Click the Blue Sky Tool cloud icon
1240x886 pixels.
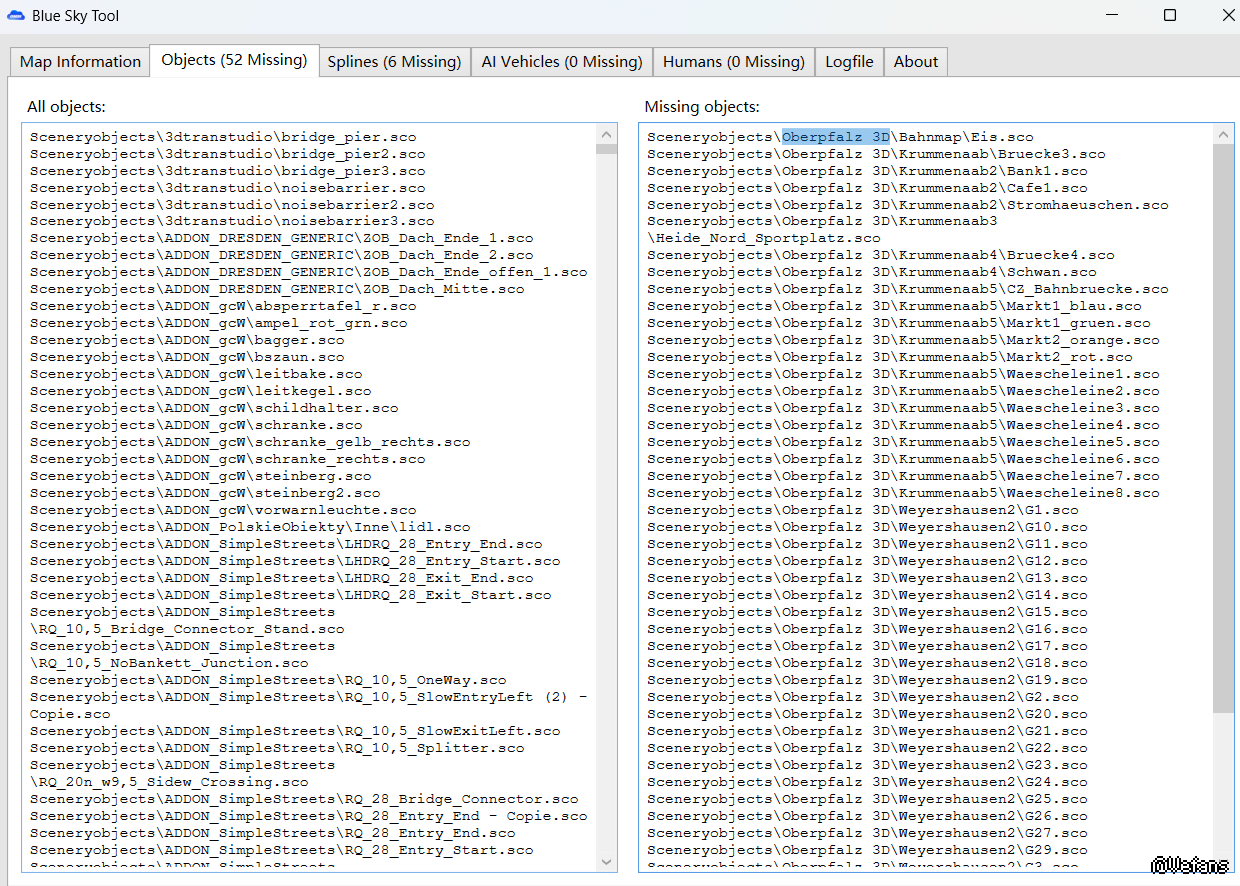[x=15, y=16]
